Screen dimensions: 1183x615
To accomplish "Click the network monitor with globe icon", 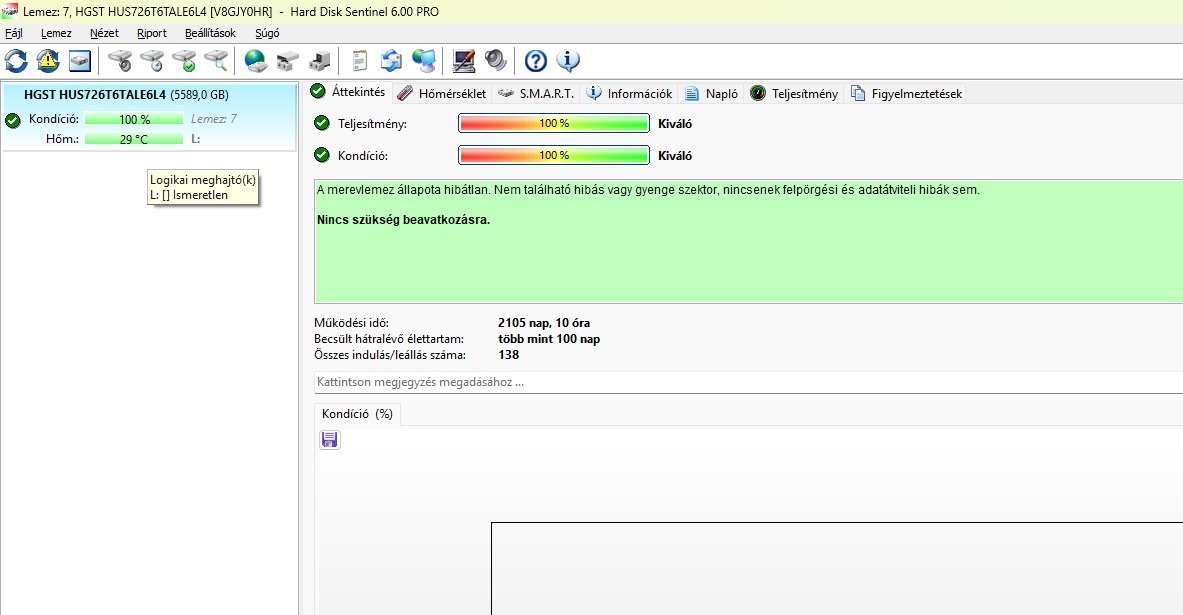I will coord(423,60).
